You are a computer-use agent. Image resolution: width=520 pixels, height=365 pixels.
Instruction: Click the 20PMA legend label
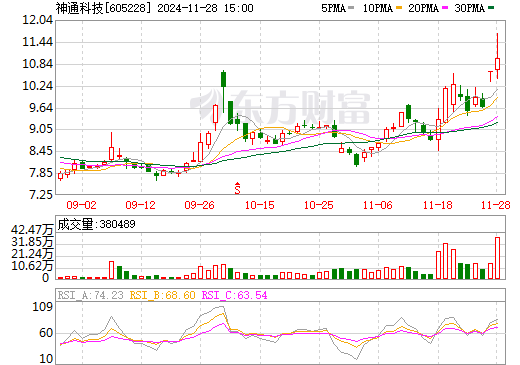click(x=423, y=8)
